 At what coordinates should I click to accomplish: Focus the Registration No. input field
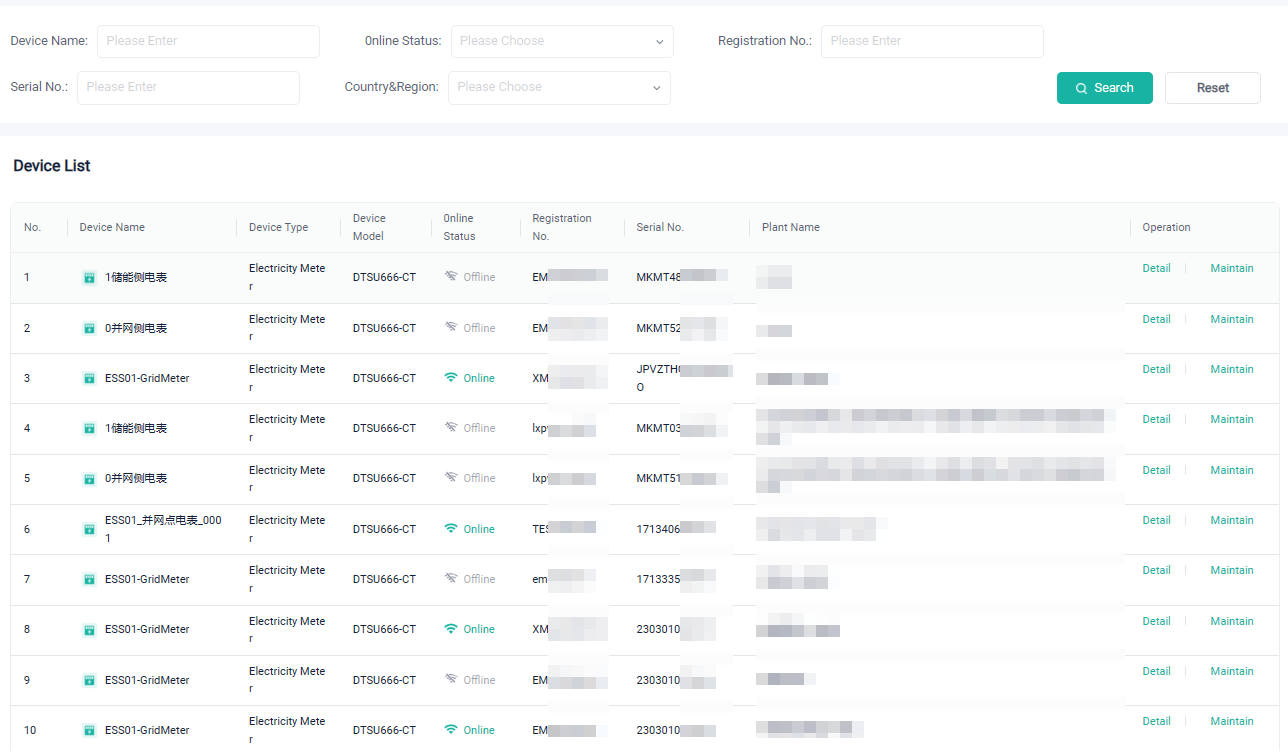(x=932, y=41)
